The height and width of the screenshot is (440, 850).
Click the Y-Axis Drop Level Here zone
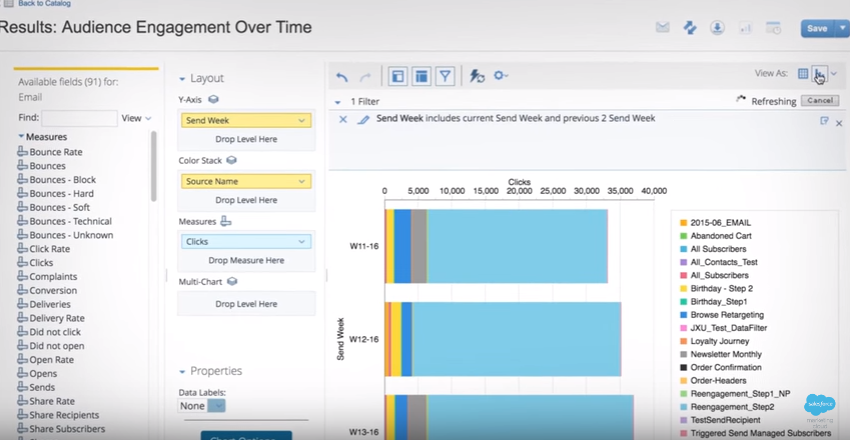click(246, 139)
